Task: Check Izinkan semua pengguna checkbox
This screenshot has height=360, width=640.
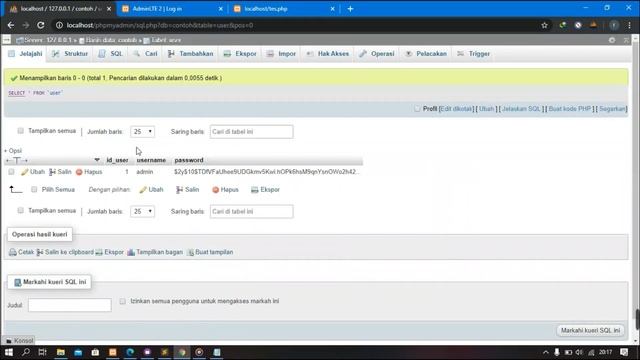Action: point(122,301)
